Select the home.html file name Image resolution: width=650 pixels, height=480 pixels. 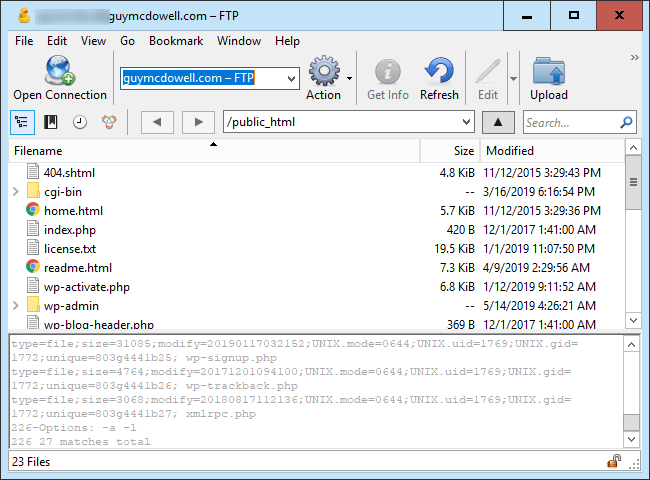(73, 211)
